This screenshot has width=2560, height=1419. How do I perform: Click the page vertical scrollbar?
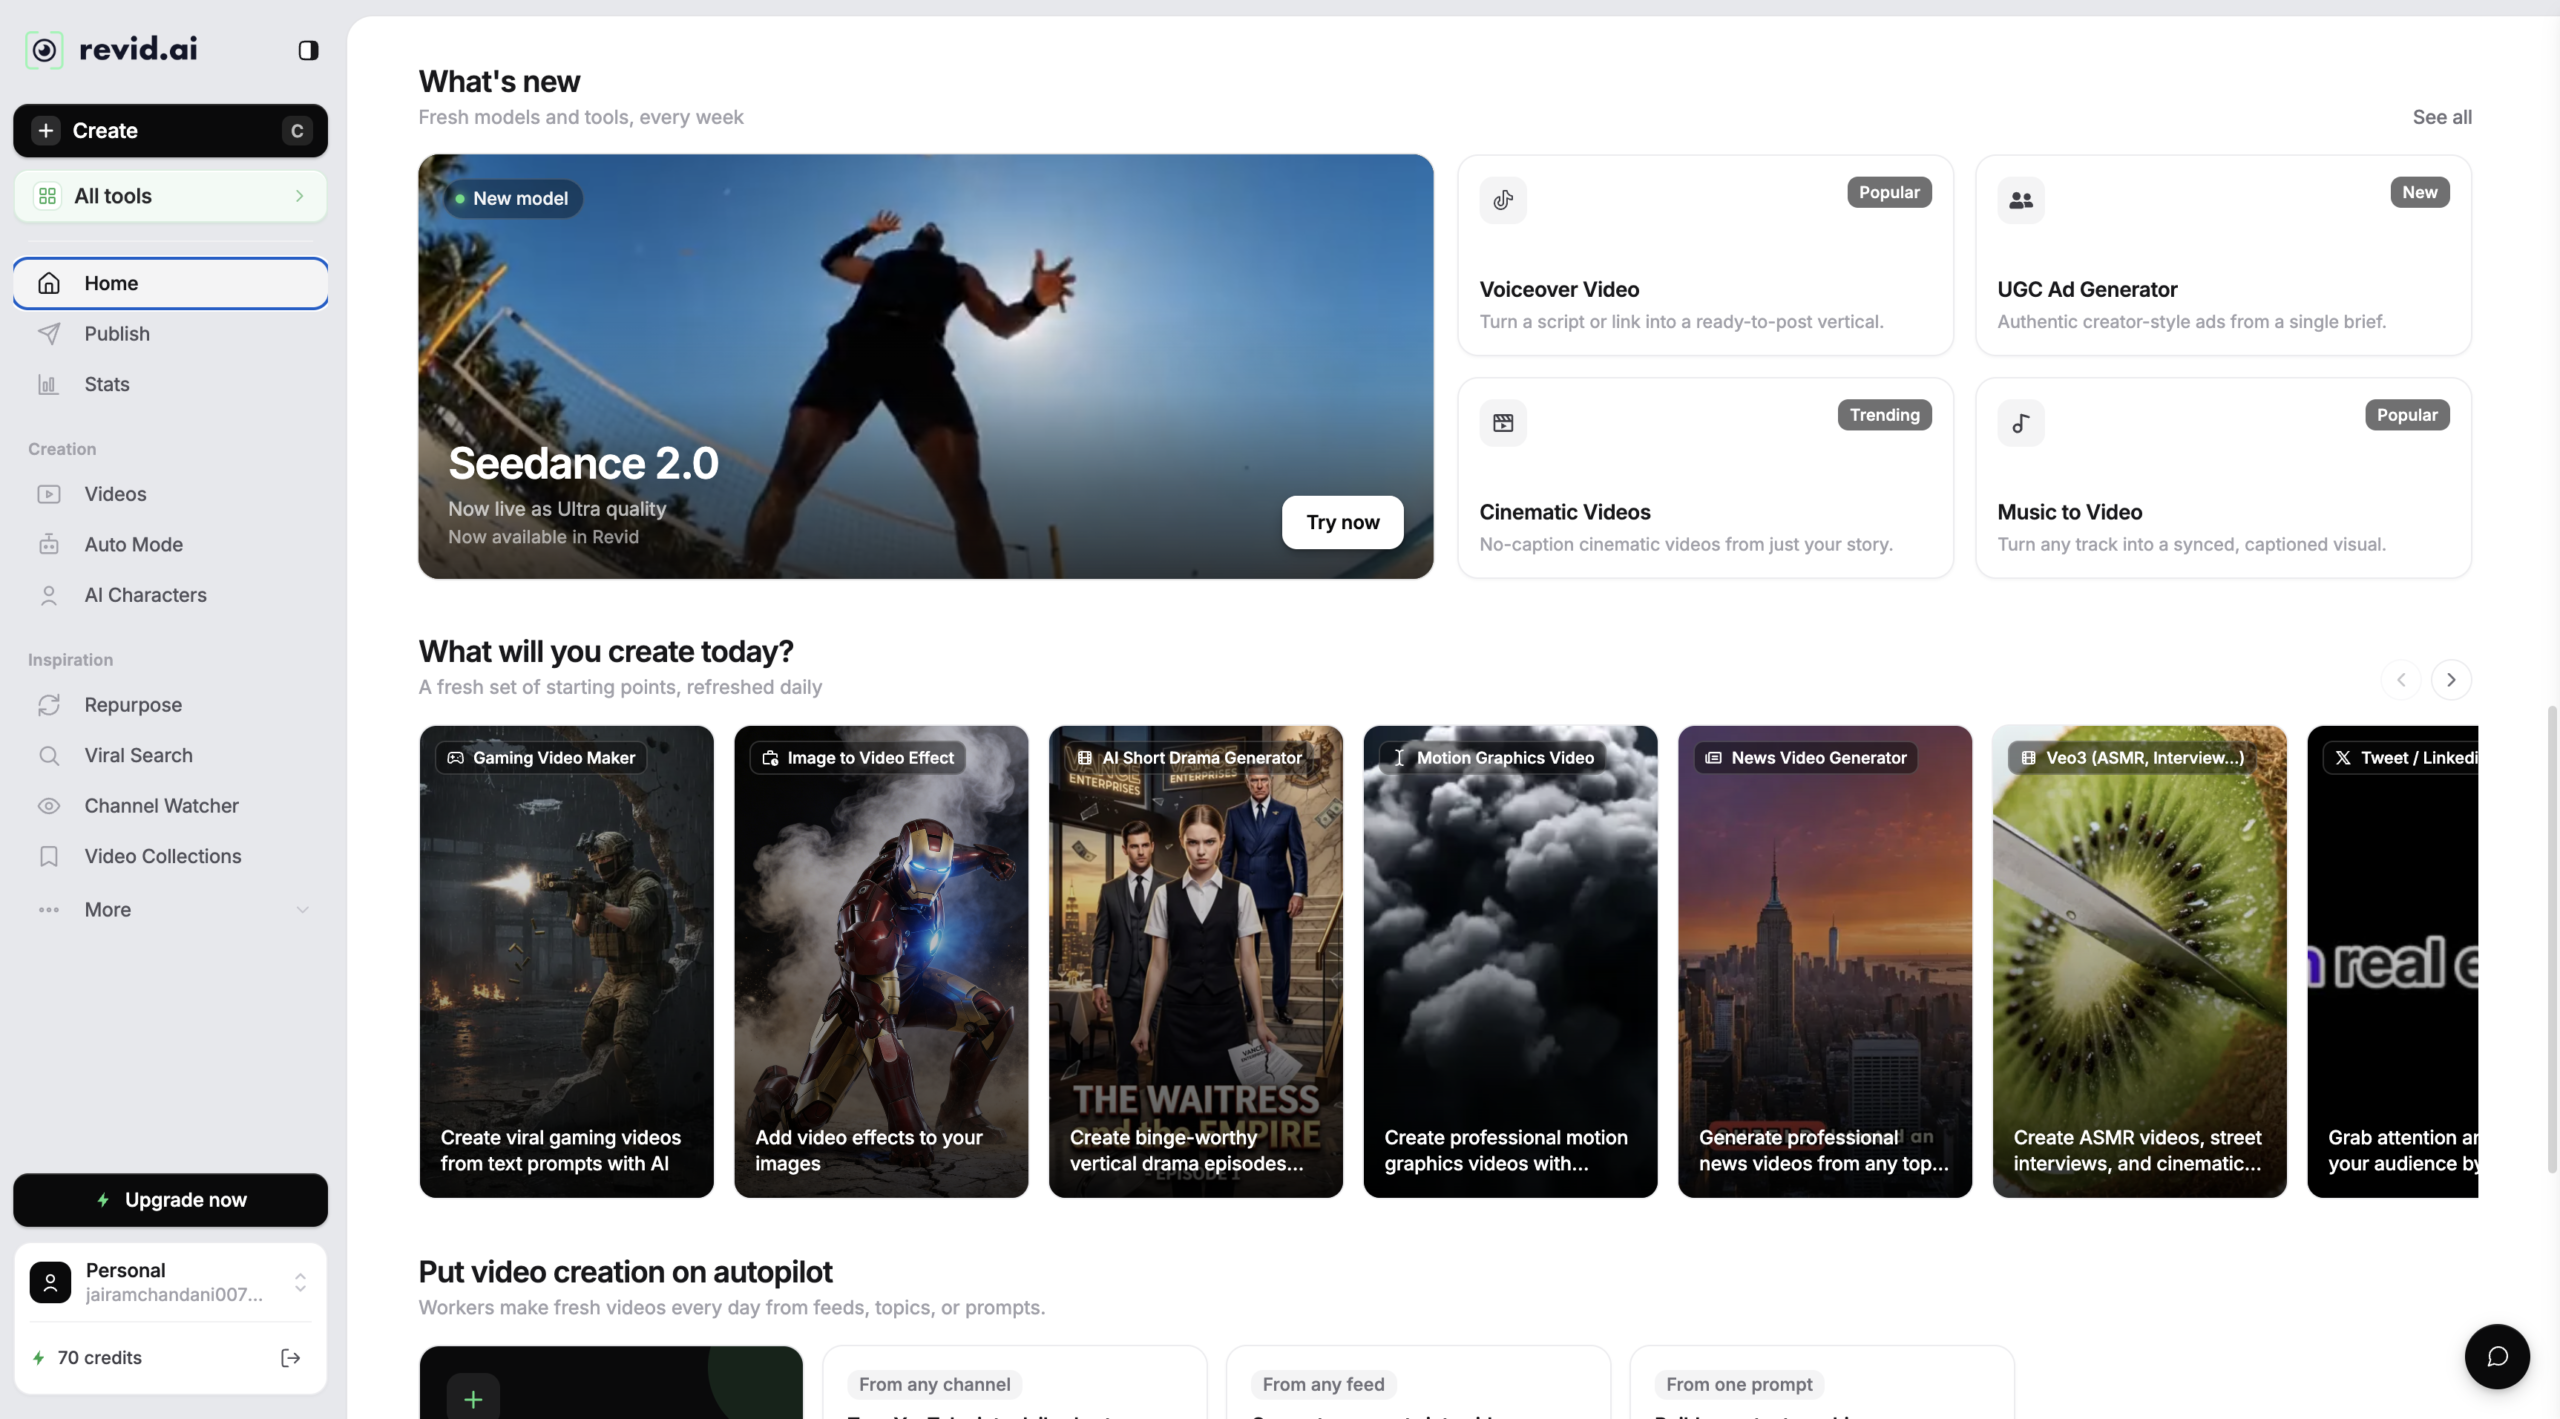(2552, 939)
